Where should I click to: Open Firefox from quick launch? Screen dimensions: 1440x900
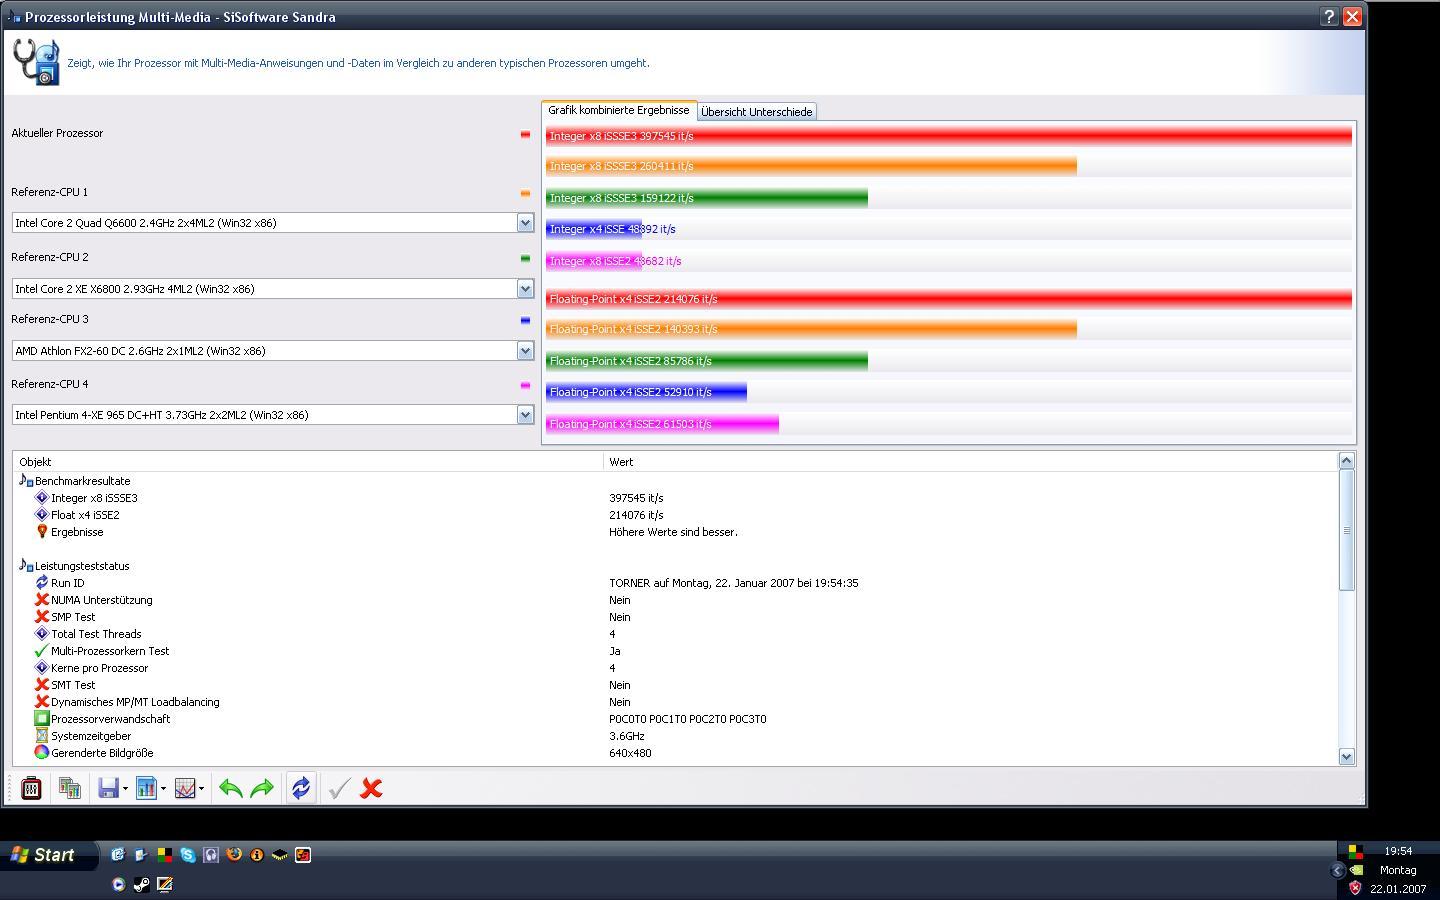coord(234,855)
